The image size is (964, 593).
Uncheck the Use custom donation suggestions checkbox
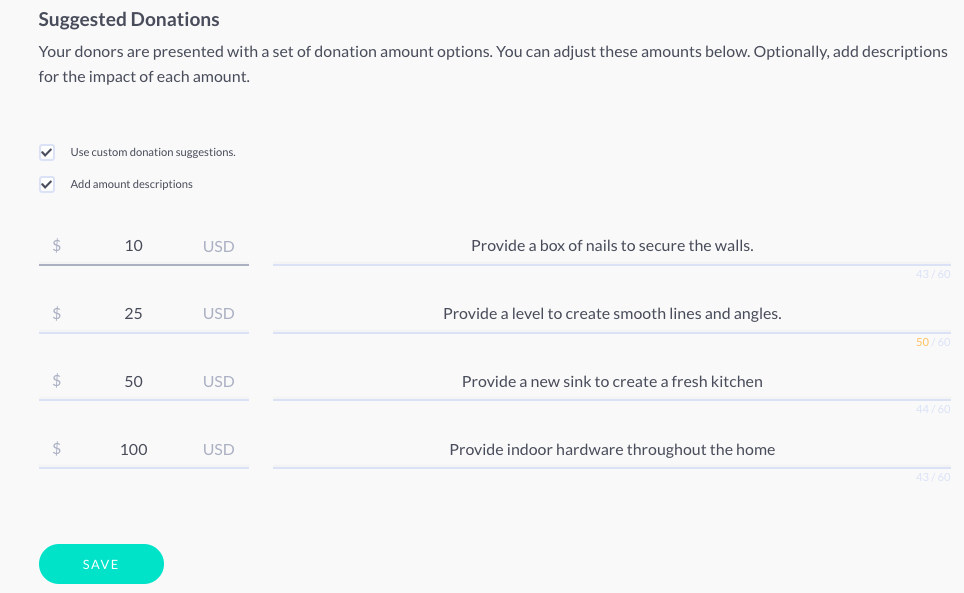[x=47, y=152]
